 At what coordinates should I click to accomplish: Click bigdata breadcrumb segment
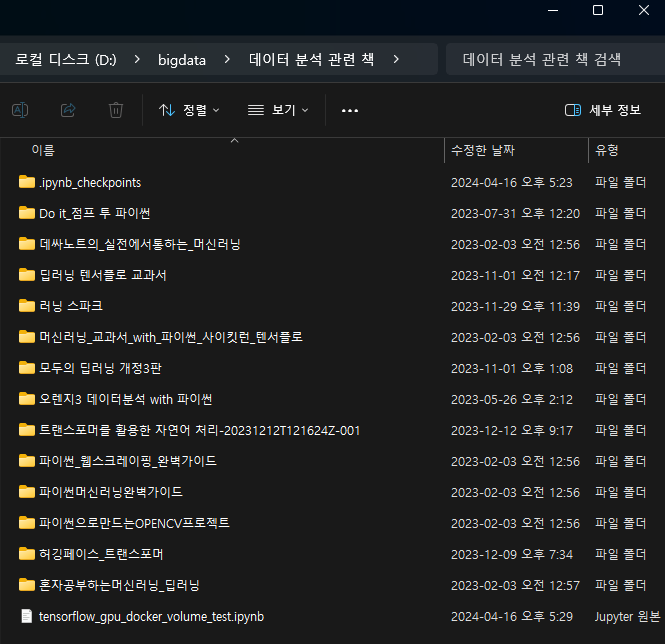(x=182, y=60)
